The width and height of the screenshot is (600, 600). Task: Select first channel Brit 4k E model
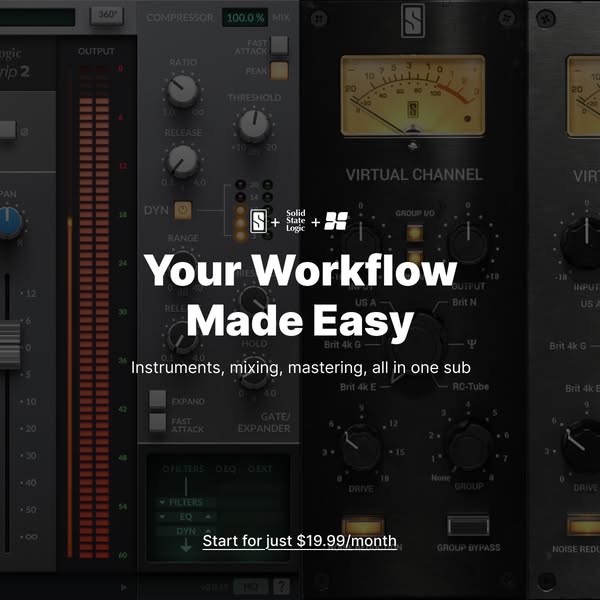[358, 387]
